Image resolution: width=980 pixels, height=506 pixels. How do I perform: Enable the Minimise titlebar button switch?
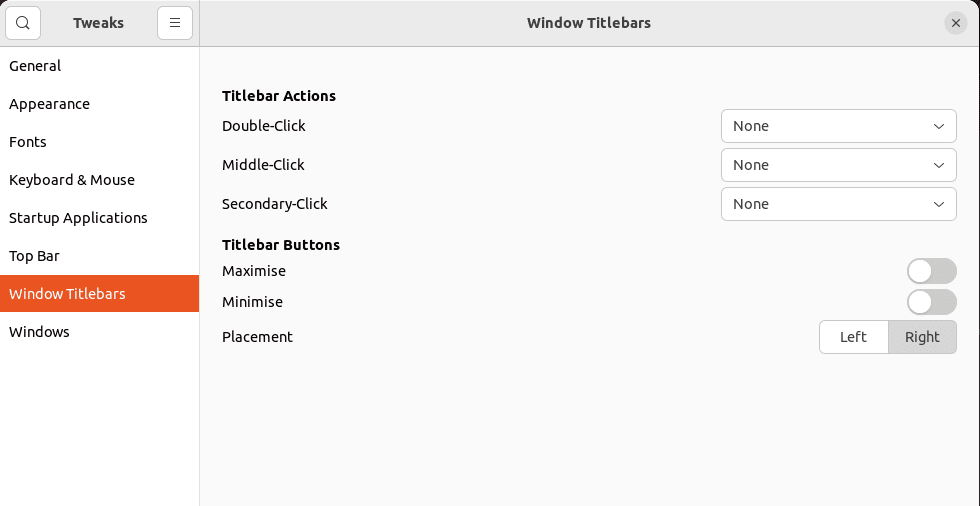point(932,302)
